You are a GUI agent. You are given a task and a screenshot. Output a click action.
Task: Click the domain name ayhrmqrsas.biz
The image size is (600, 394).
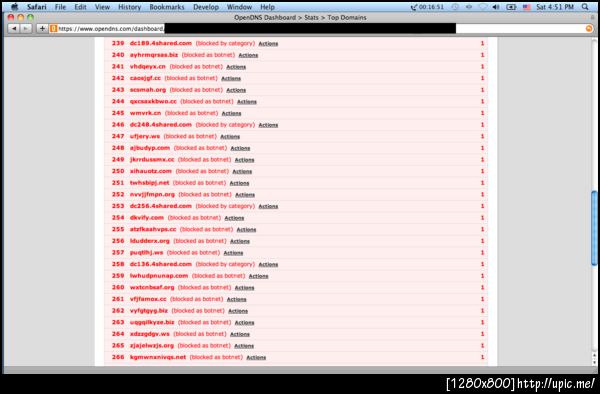tap(154, 55)
